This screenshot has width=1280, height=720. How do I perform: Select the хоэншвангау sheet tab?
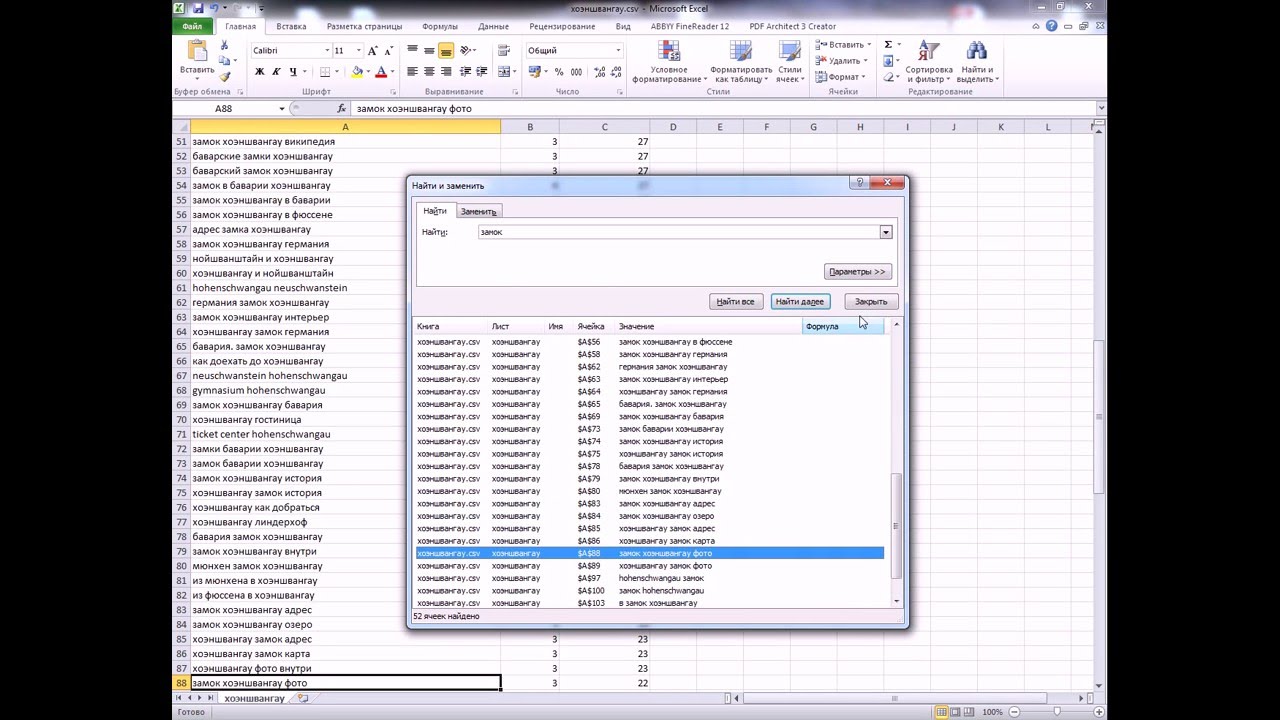coord(254,698)
